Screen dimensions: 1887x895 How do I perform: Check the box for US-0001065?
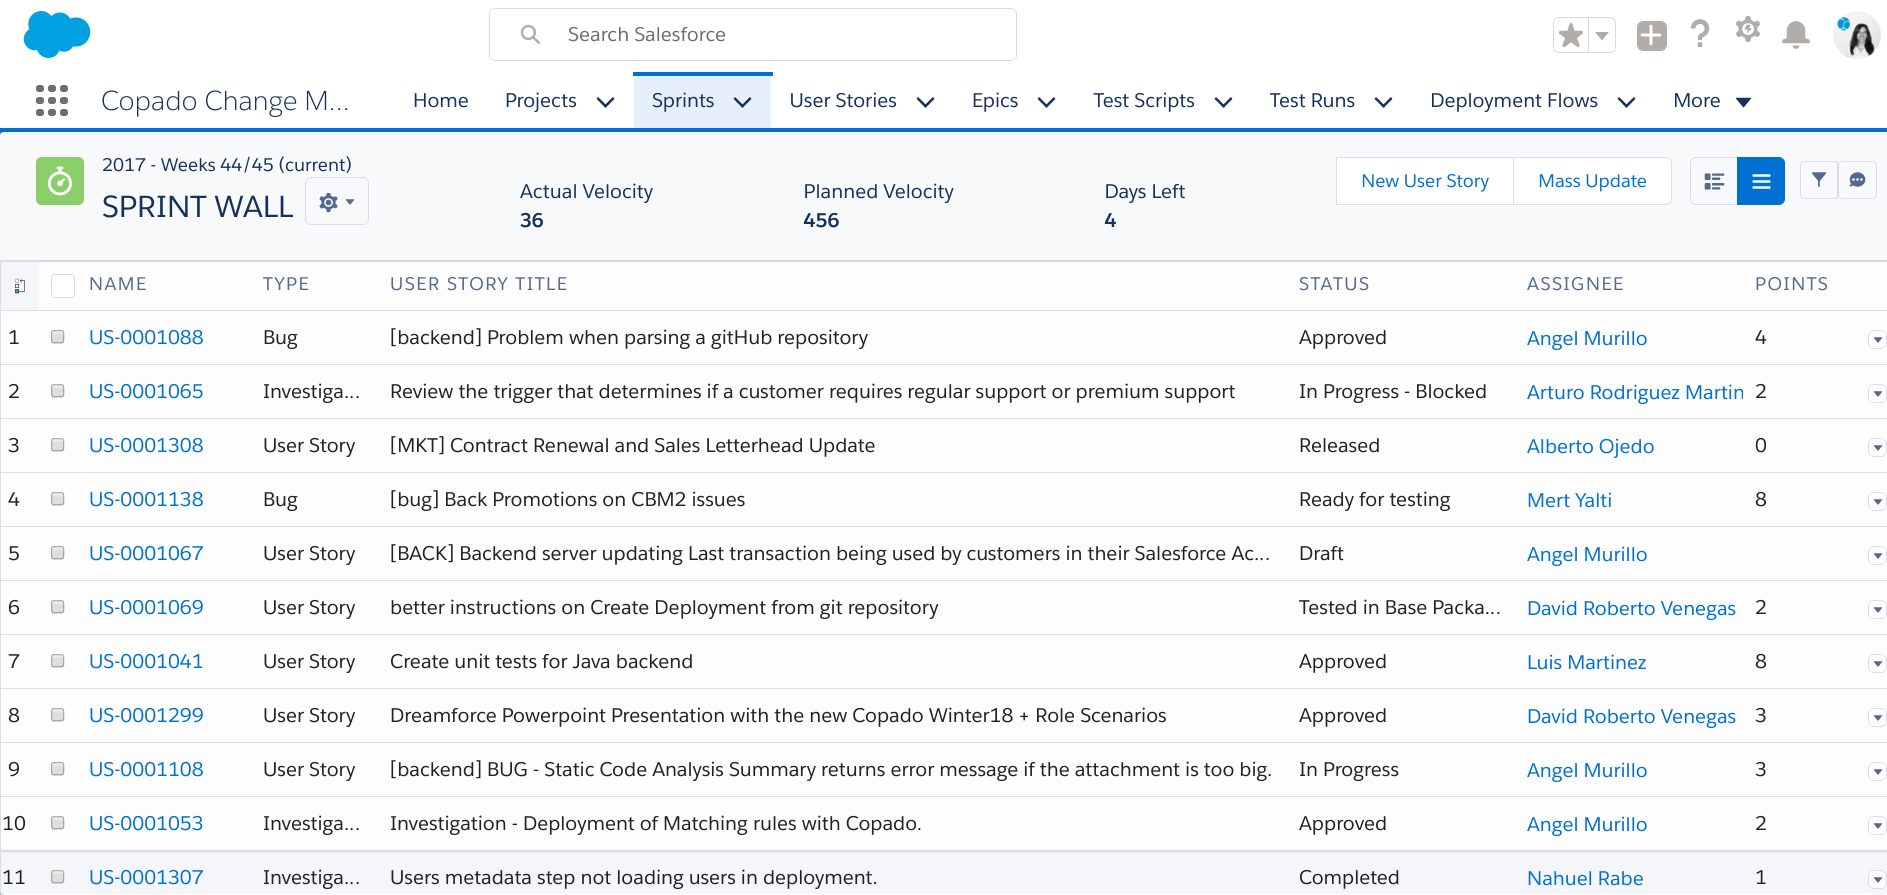pos(58,391)
